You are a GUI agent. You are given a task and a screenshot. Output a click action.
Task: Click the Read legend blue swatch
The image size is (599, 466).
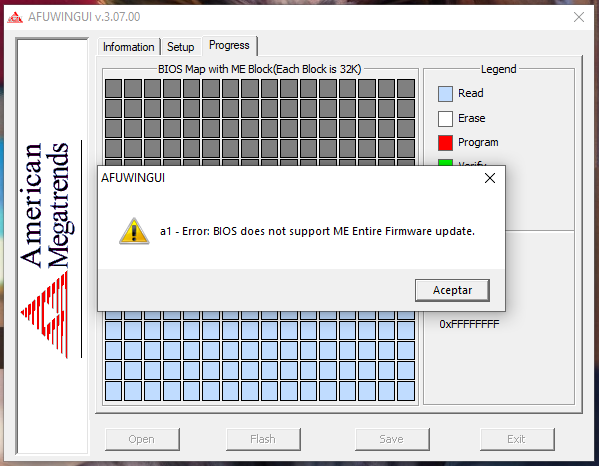(445, 94)
